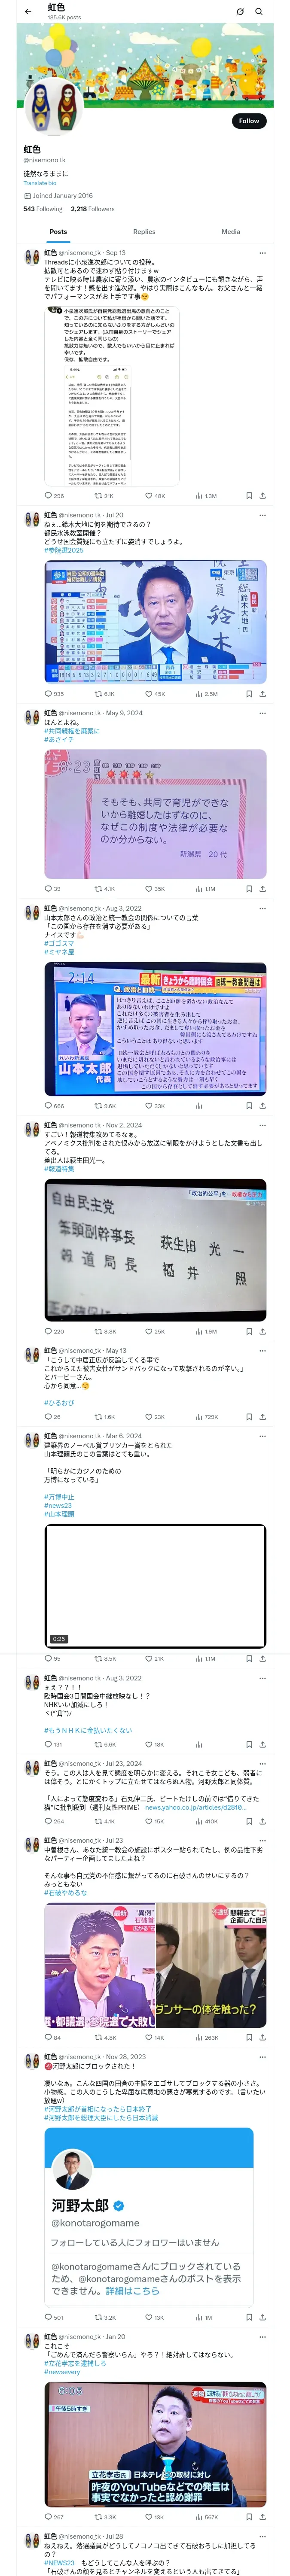The height and width of the screenshot is (2576, 290).
Task: Open more options on the Jul 20 post
Action: pos(263,516)
